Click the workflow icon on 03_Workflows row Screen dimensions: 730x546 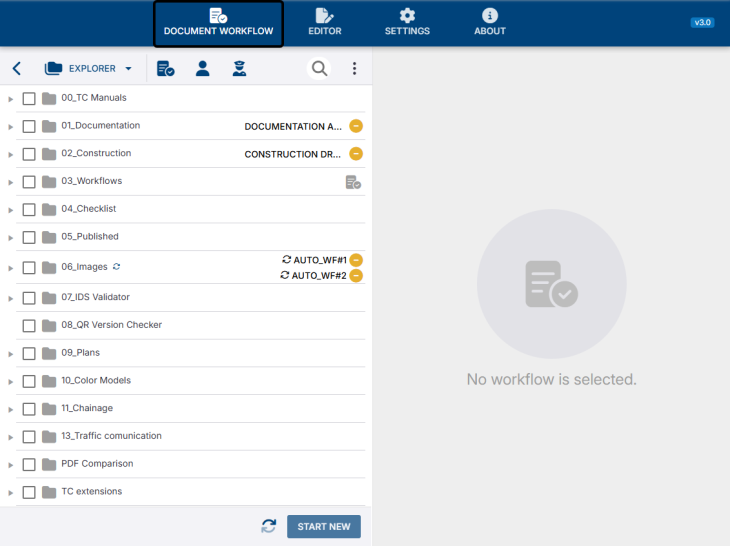[353, 182]
